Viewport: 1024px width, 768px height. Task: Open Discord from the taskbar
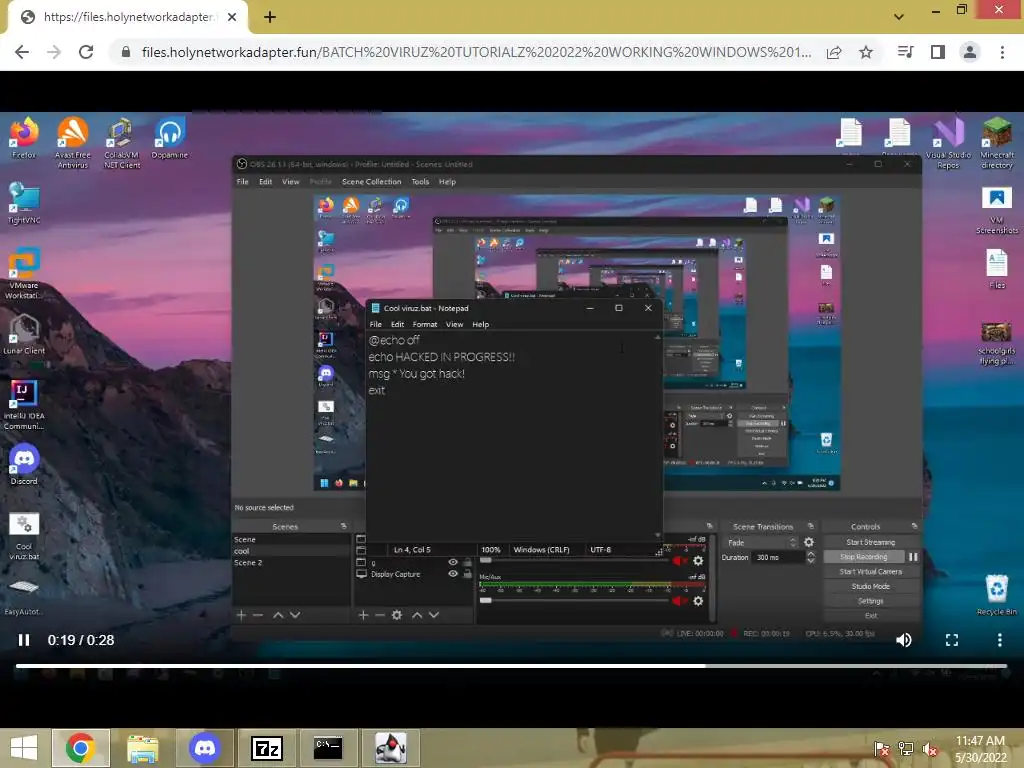click(205, 748)
